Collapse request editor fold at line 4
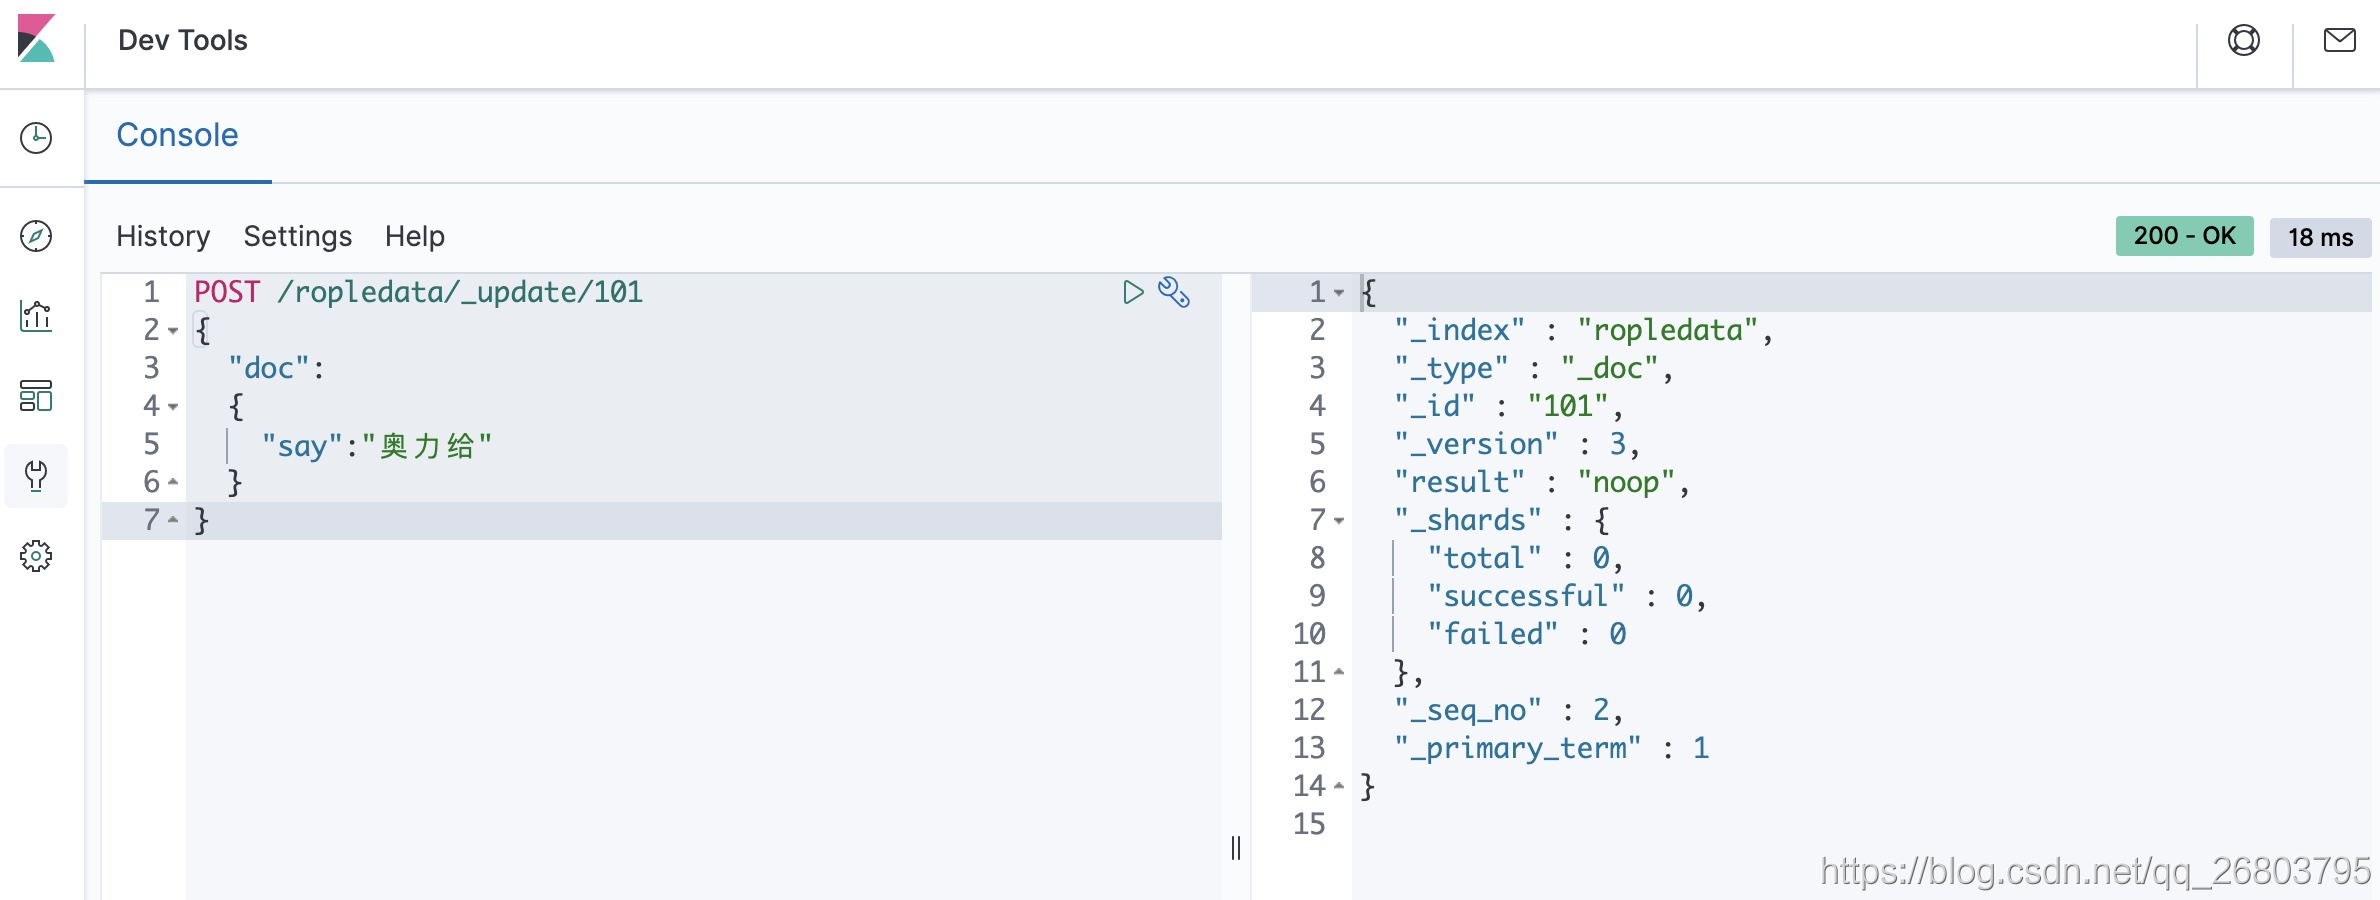 pos(173,406)
